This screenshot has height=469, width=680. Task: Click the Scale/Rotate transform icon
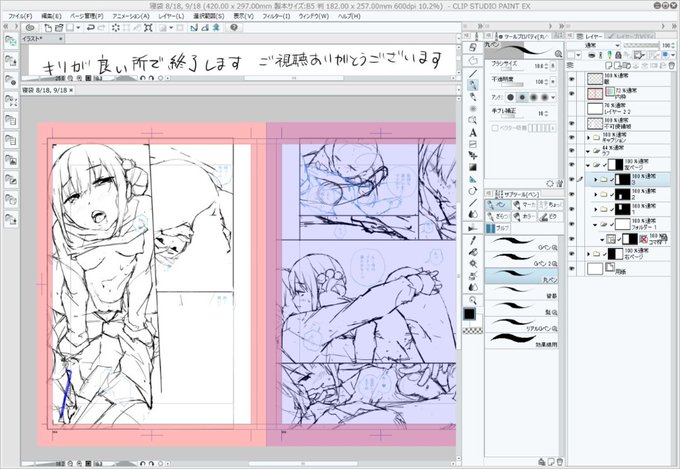(x=148, y=28)
